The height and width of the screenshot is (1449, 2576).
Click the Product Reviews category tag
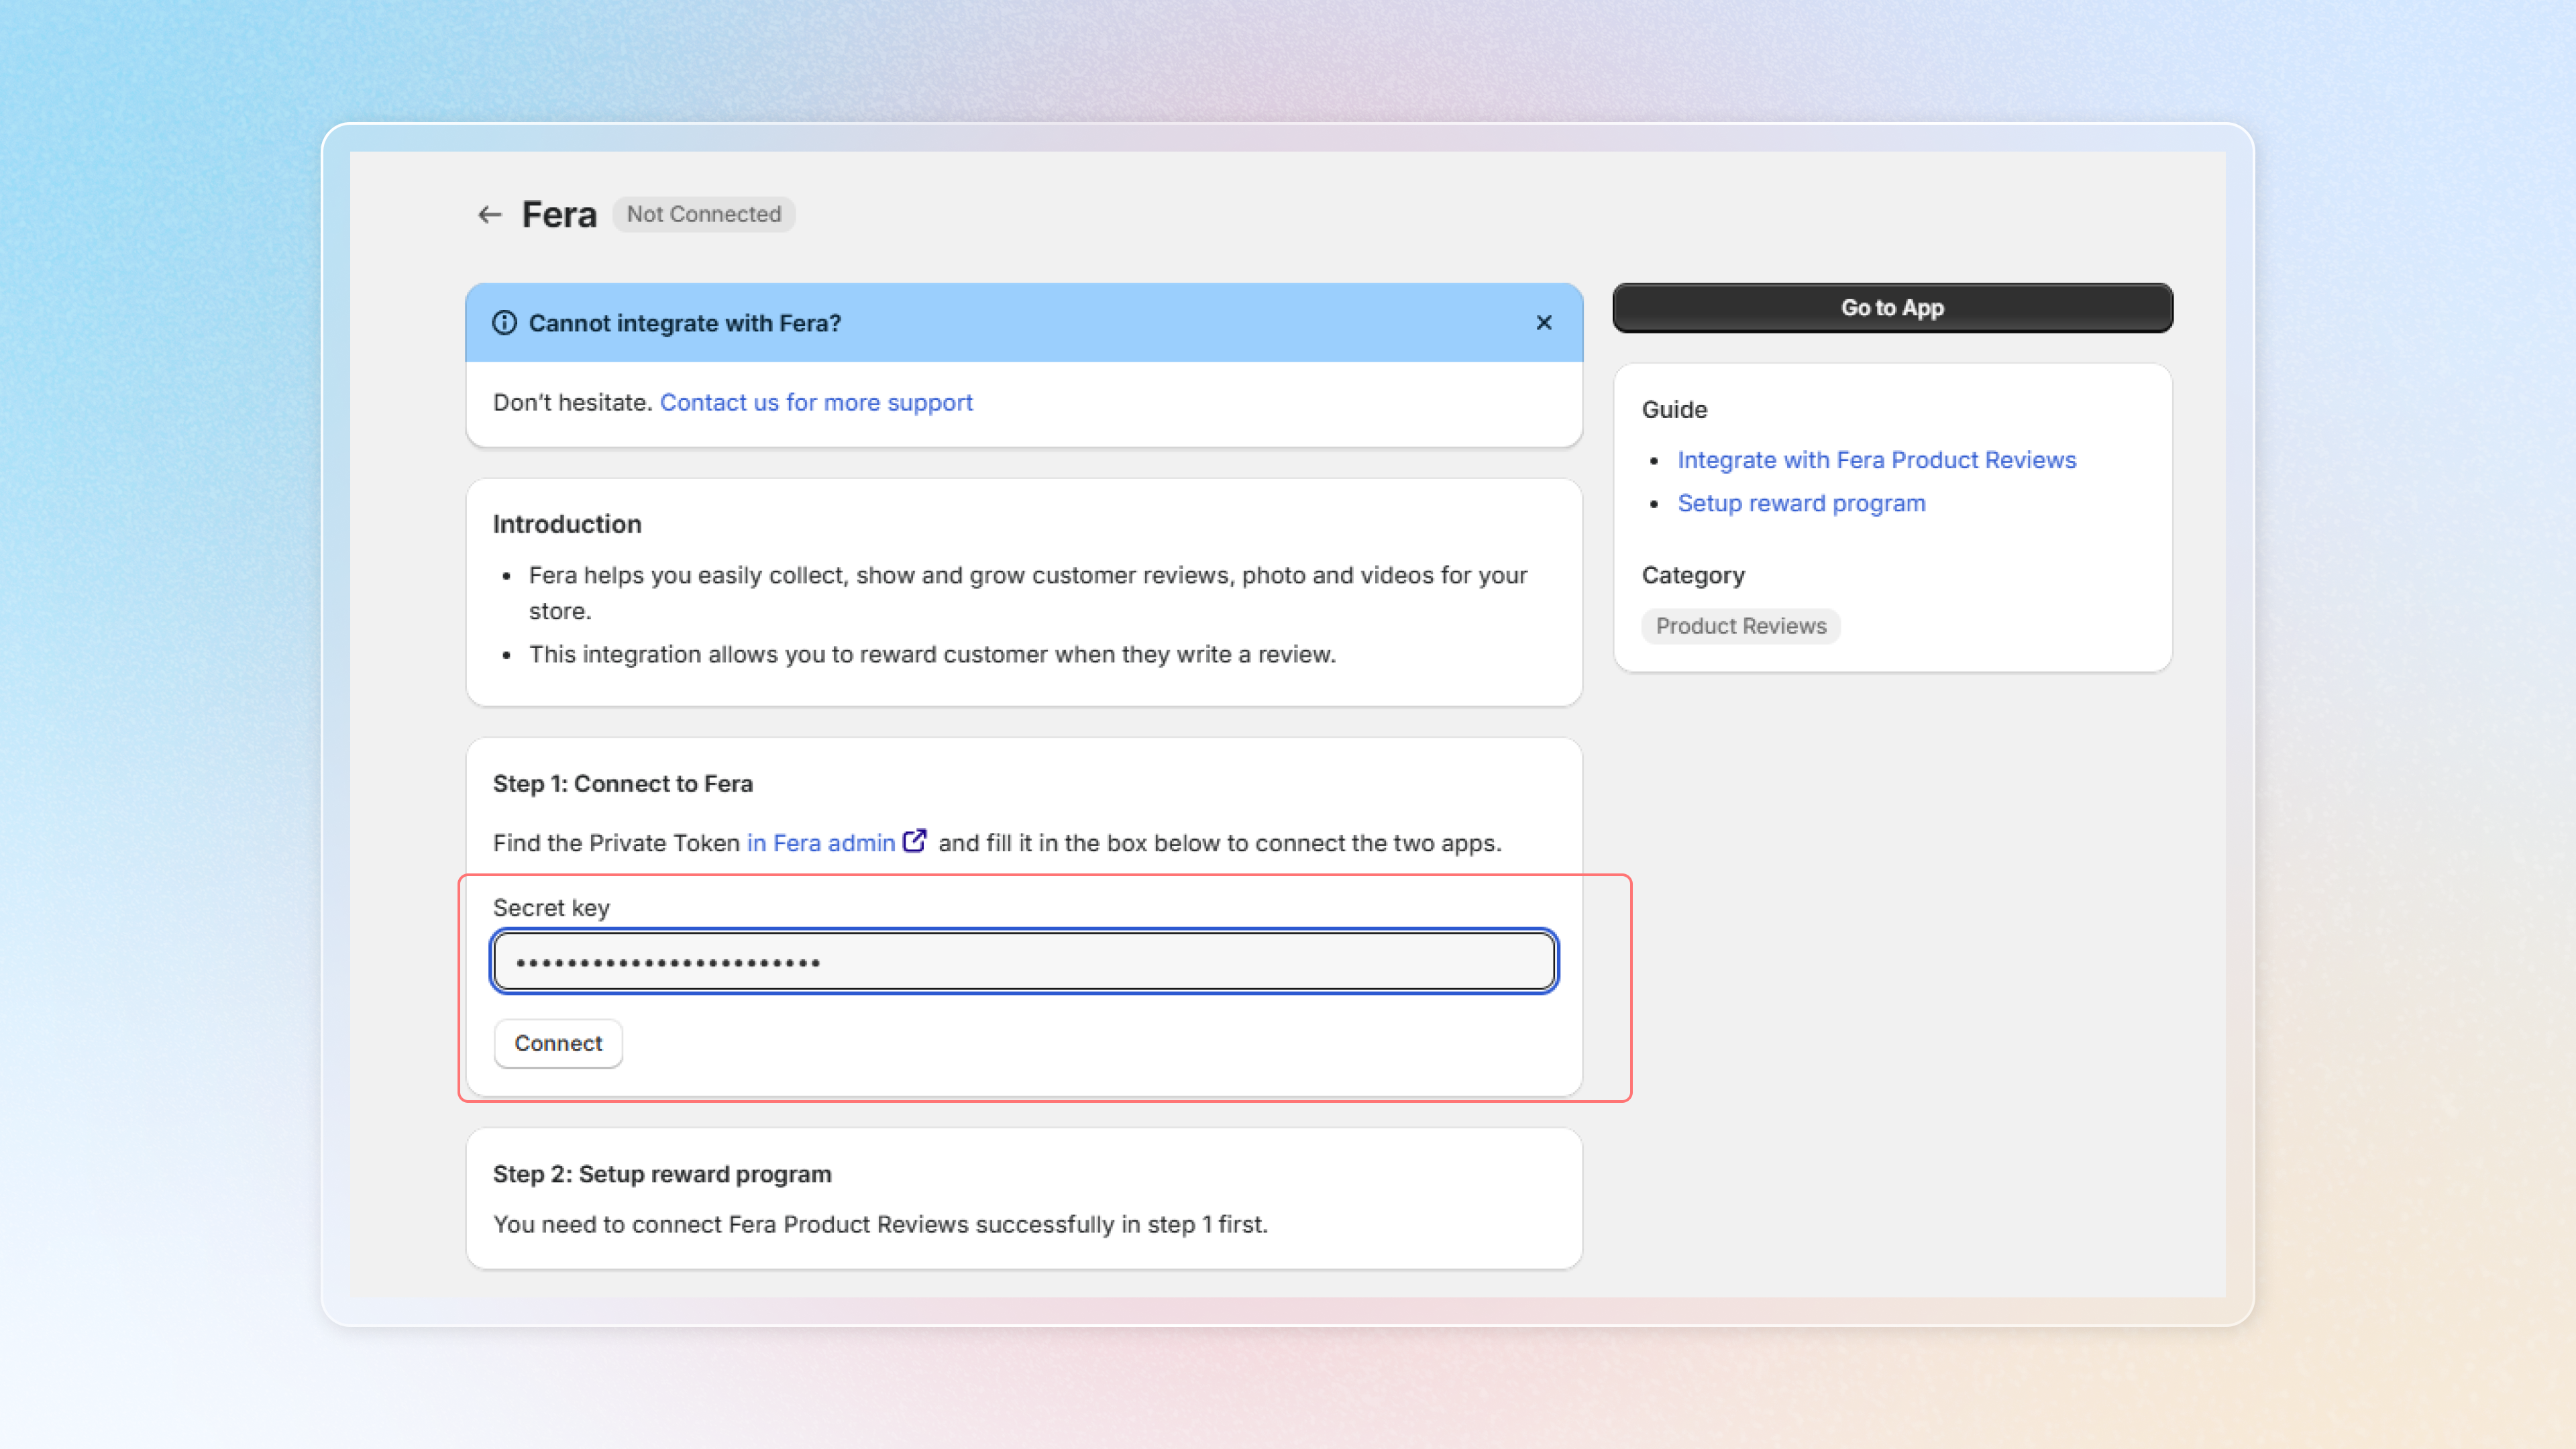pos(1740,626)
